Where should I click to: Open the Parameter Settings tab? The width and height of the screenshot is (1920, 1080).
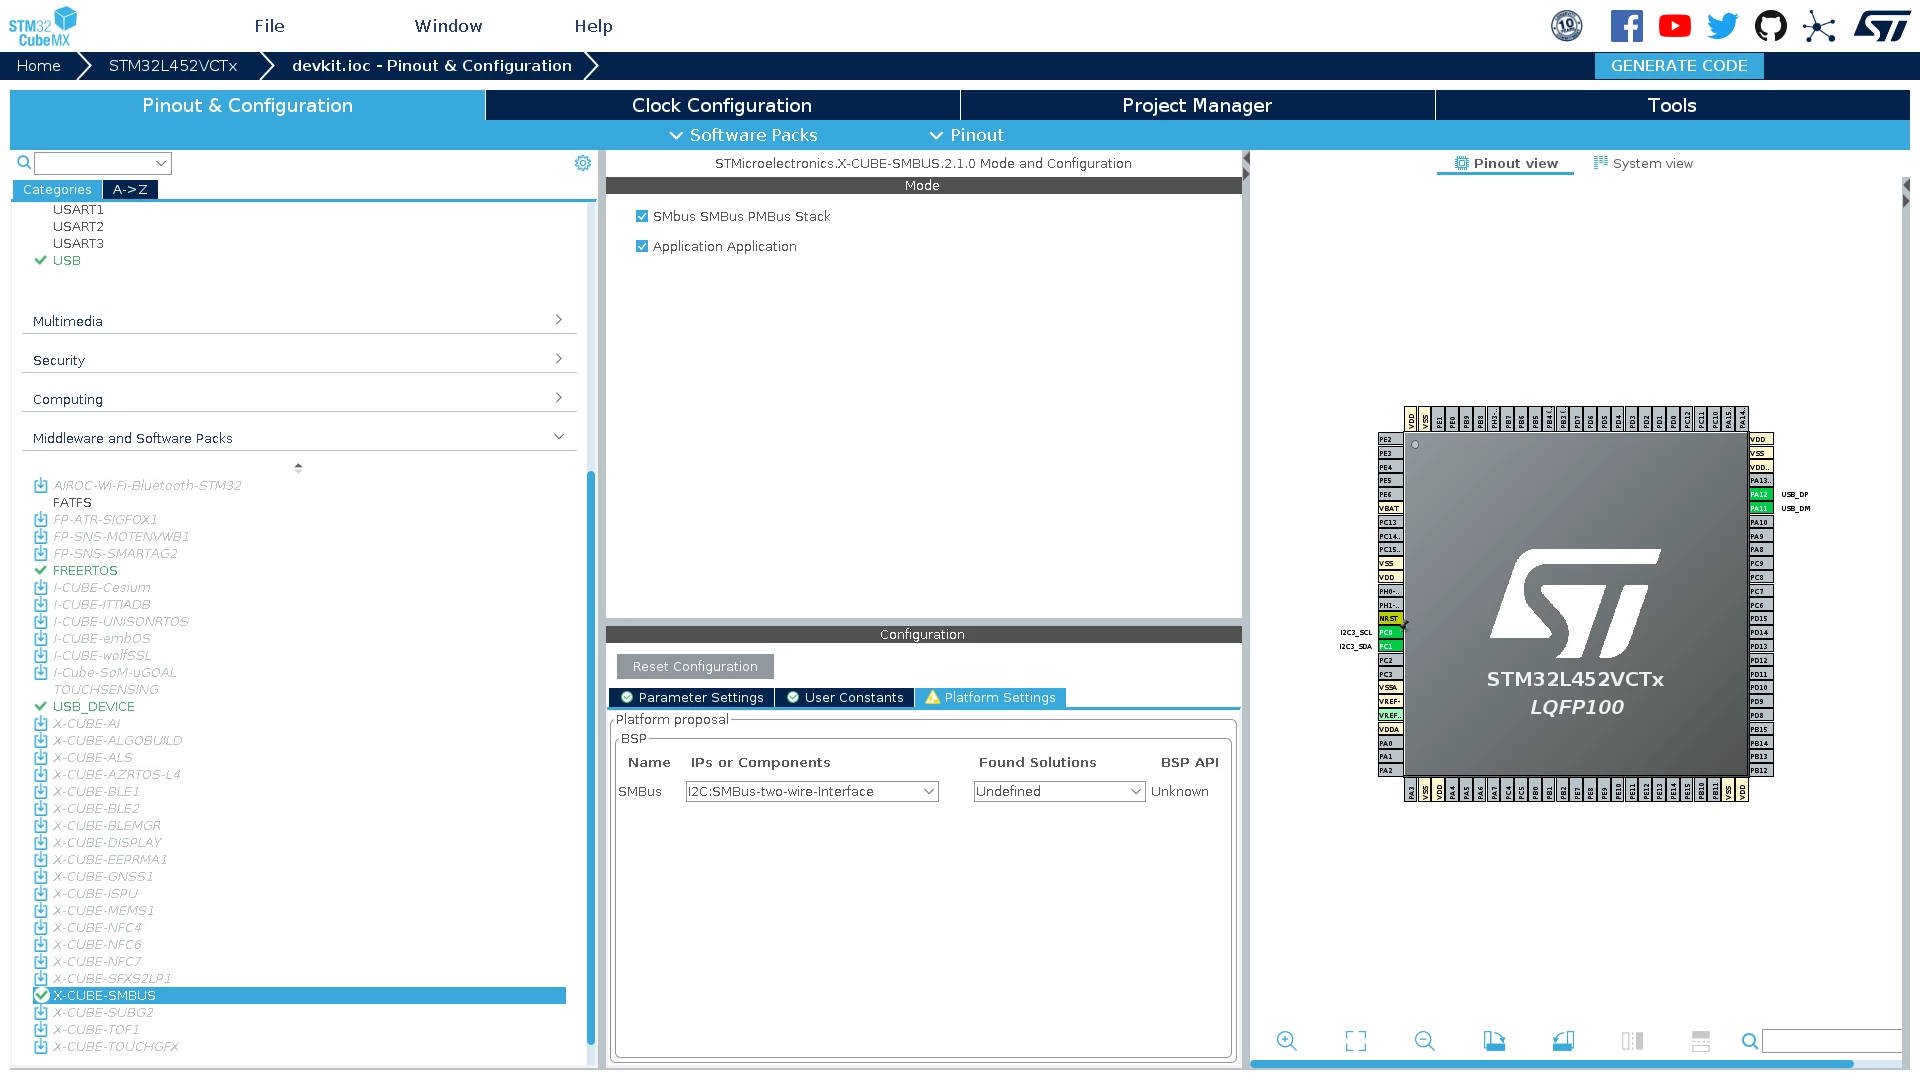coord(691,697)
